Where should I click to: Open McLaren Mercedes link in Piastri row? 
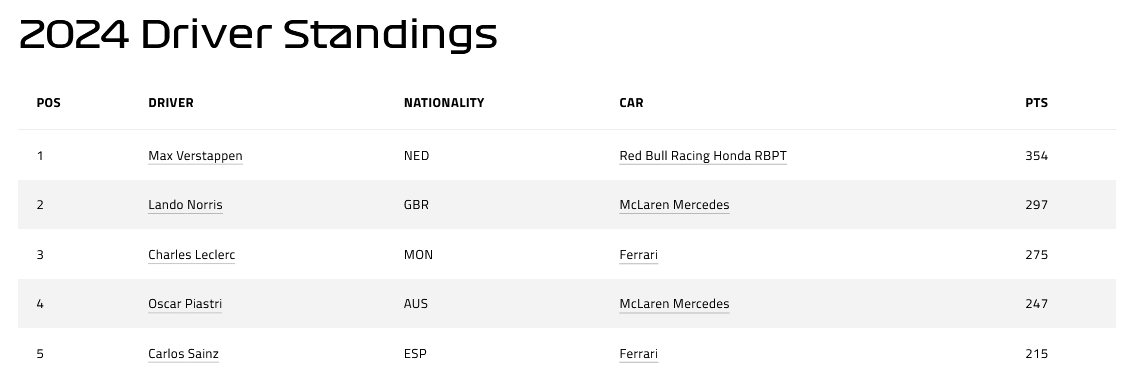[x=674, y=304]
